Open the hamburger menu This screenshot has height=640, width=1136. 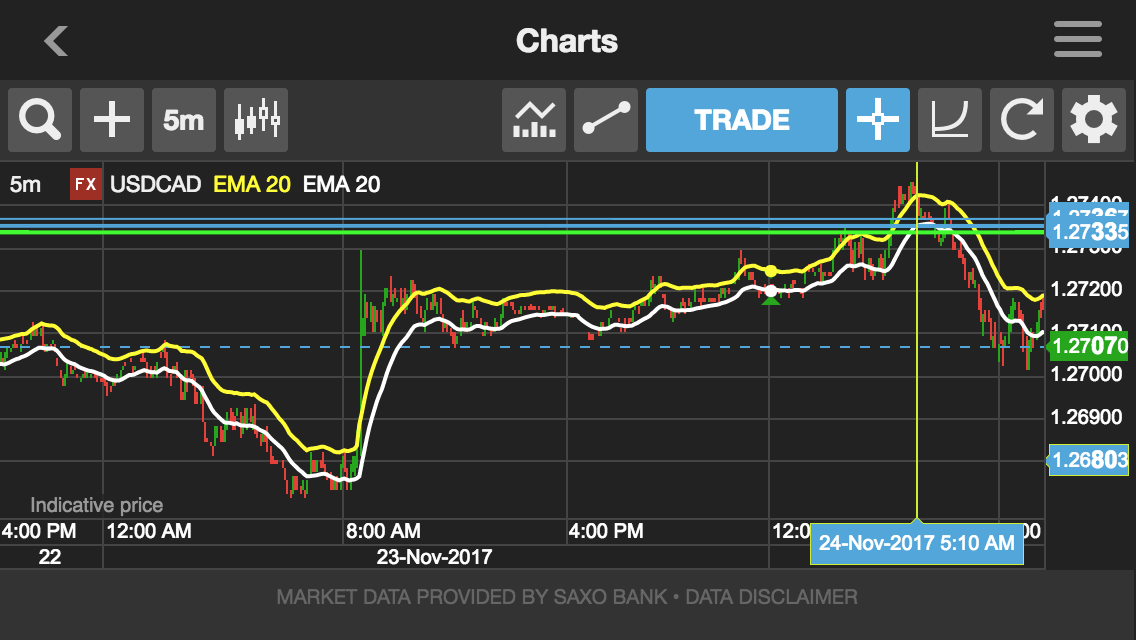pos(1077,41)
